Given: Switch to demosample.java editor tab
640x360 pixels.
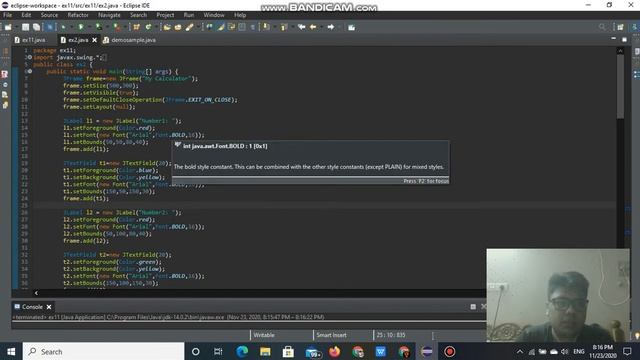Looking at the screenshot, I should (x=129, y=40).
